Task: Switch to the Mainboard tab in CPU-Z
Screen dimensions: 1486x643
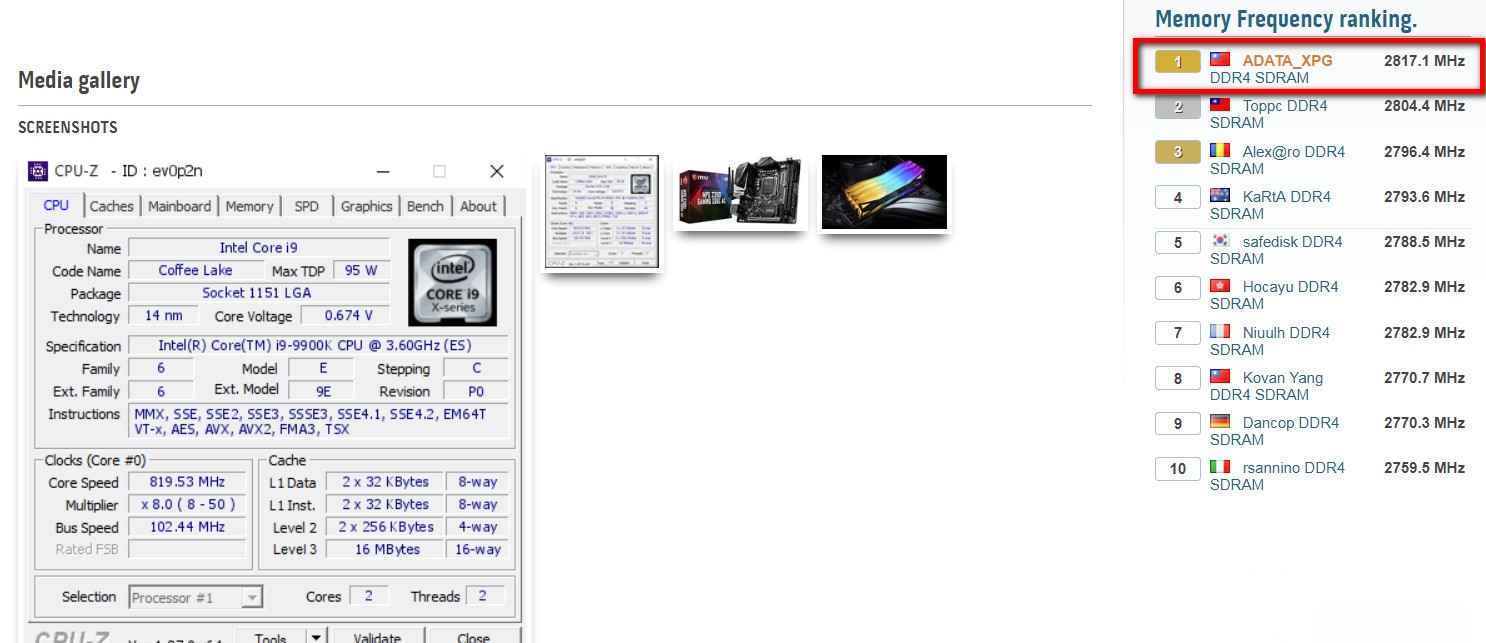Action: (x=180, y=206)
